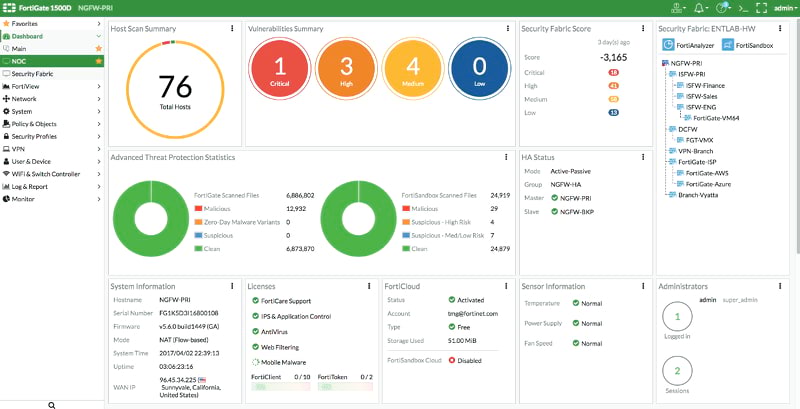Image resolution: width=800 pixels, height=409 pixels.
Task: Open the Security Fabric dashboard item
Action: (52, 74)
